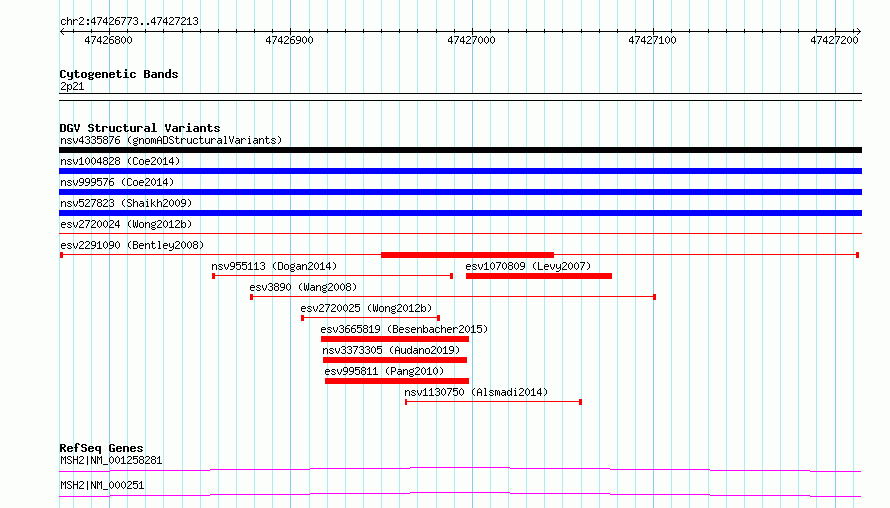Click ruler position 47427100
This screenshot has height=508, width=890.
point(653,40)
